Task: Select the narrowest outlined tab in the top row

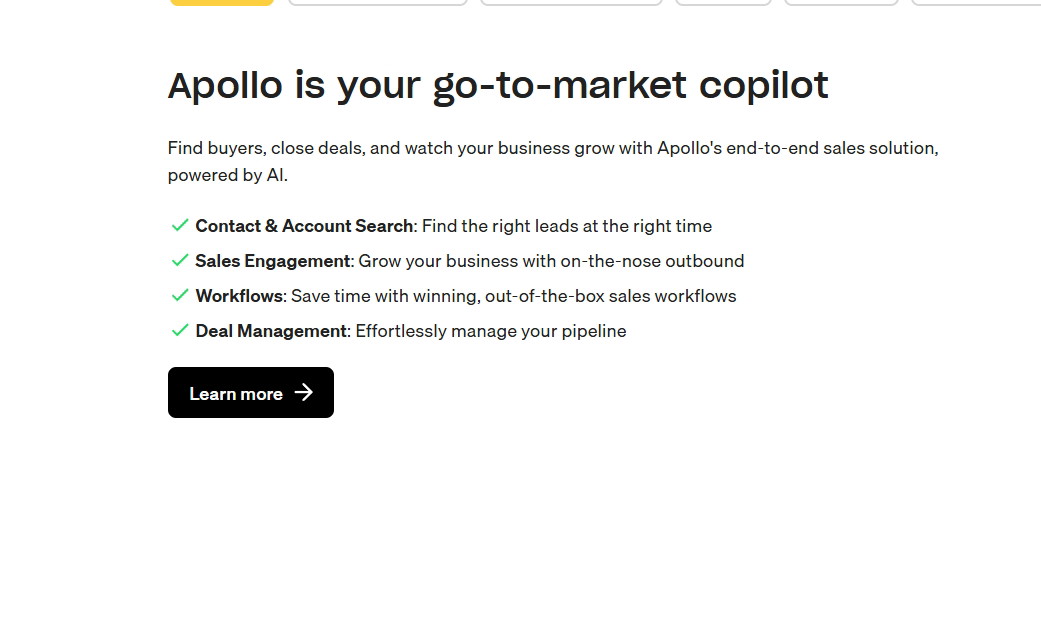Action: pyautogui.click(x=723, y=2)
